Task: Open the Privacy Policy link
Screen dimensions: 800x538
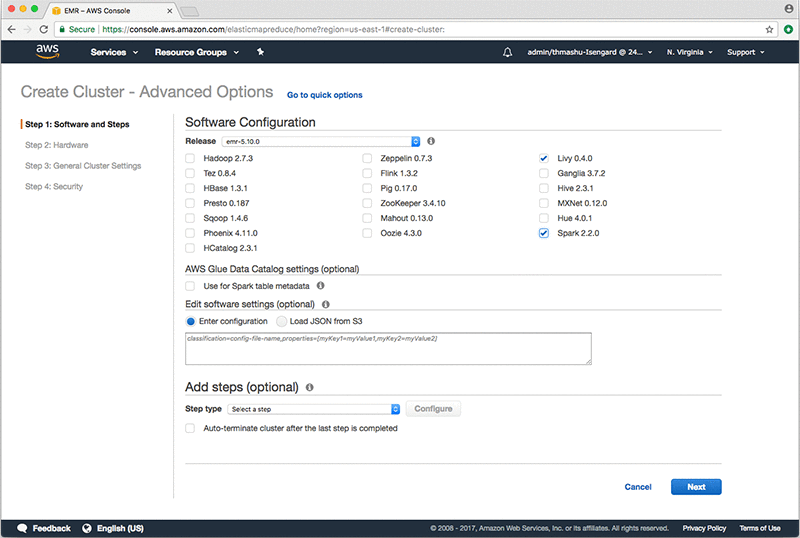Action: point(704,528)
